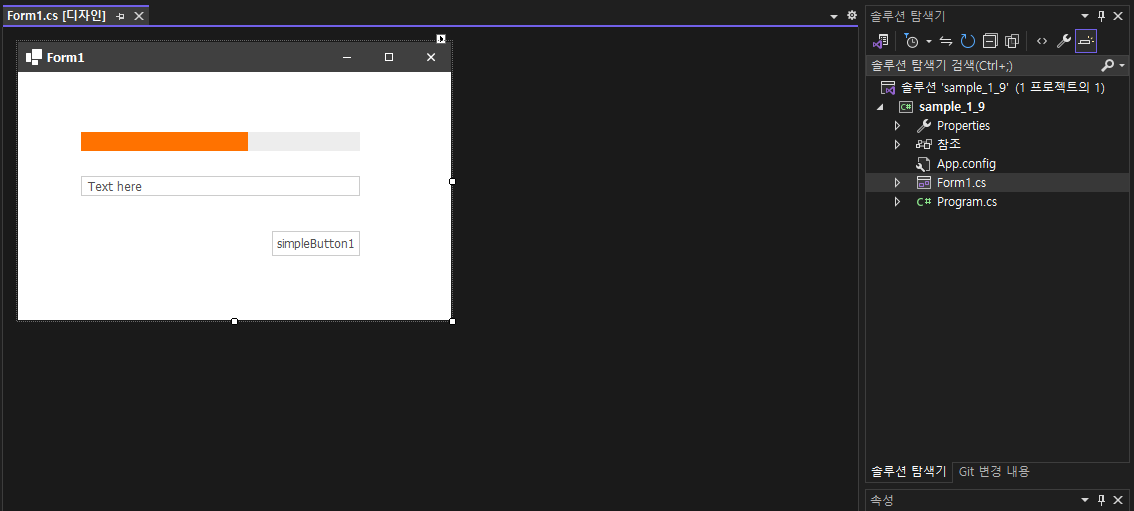Click the gray unfilled part of progress bar
The width and height of the screenshot is (1134, 511).
304,142
